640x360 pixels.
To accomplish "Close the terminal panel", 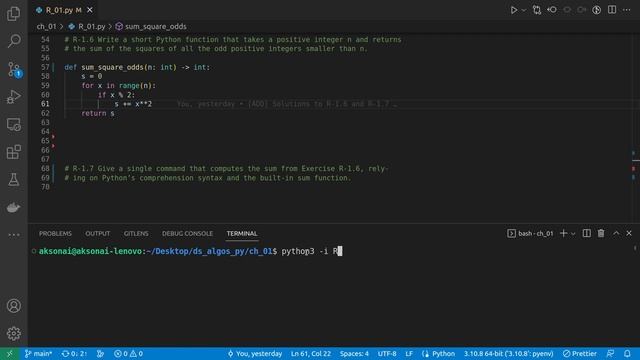I will pyautogui.click(x=629, y=233).
